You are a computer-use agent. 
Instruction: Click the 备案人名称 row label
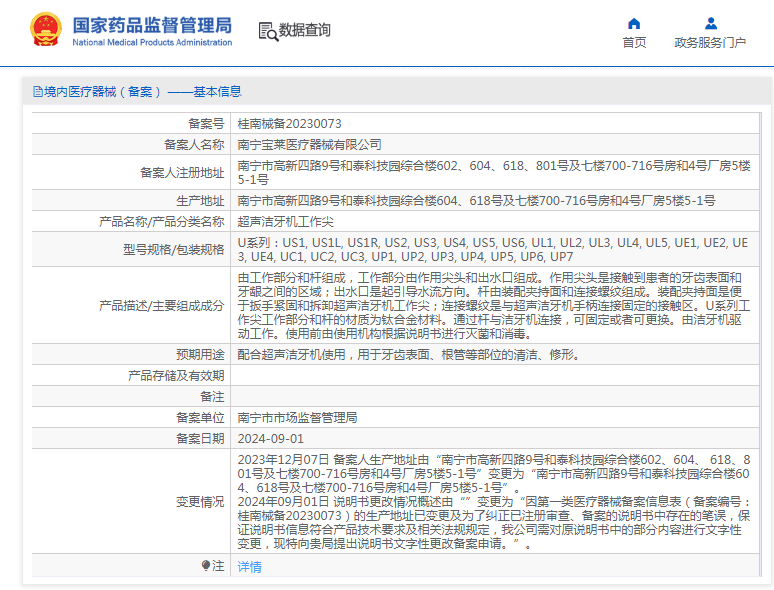(194, 145)
